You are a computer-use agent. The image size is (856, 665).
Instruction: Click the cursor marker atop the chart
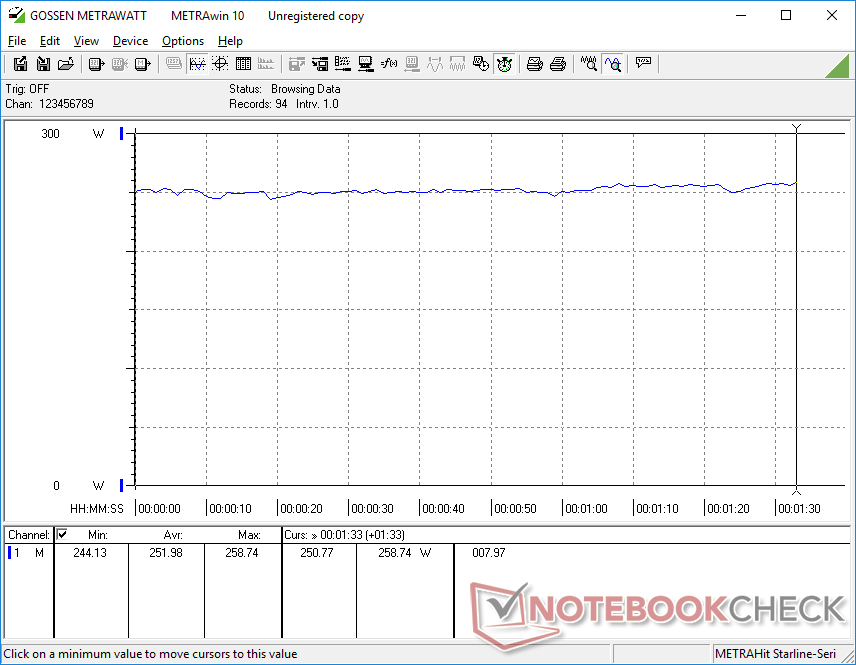(x=796, y=128)
